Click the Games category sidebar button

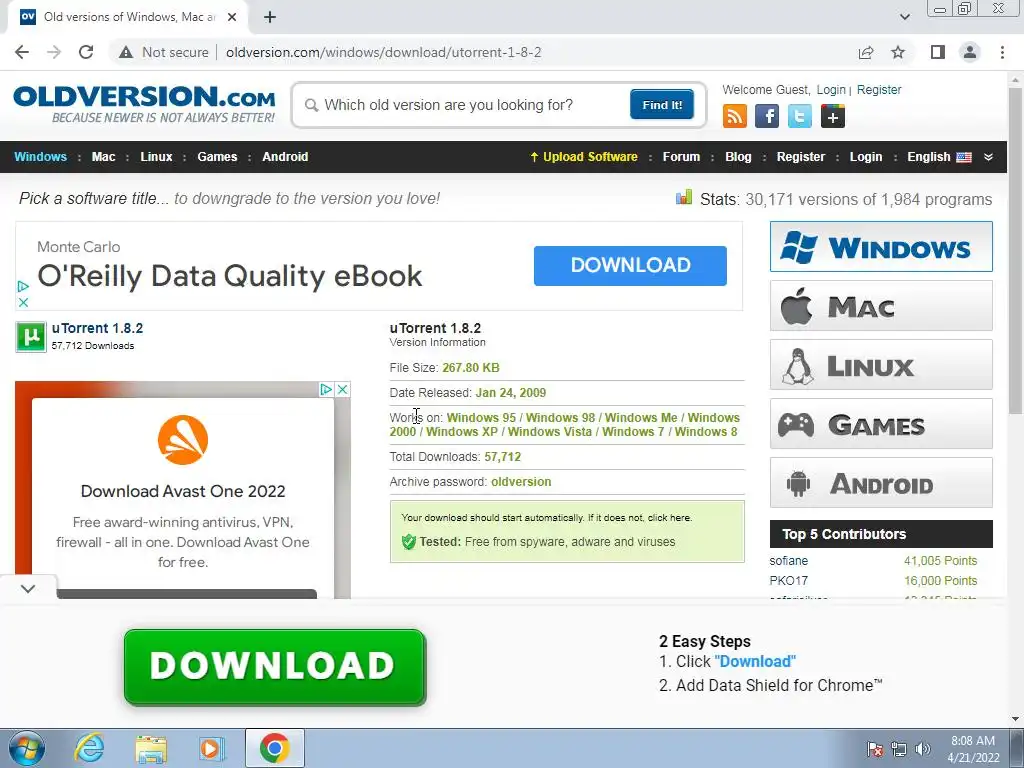coord(881,424)
